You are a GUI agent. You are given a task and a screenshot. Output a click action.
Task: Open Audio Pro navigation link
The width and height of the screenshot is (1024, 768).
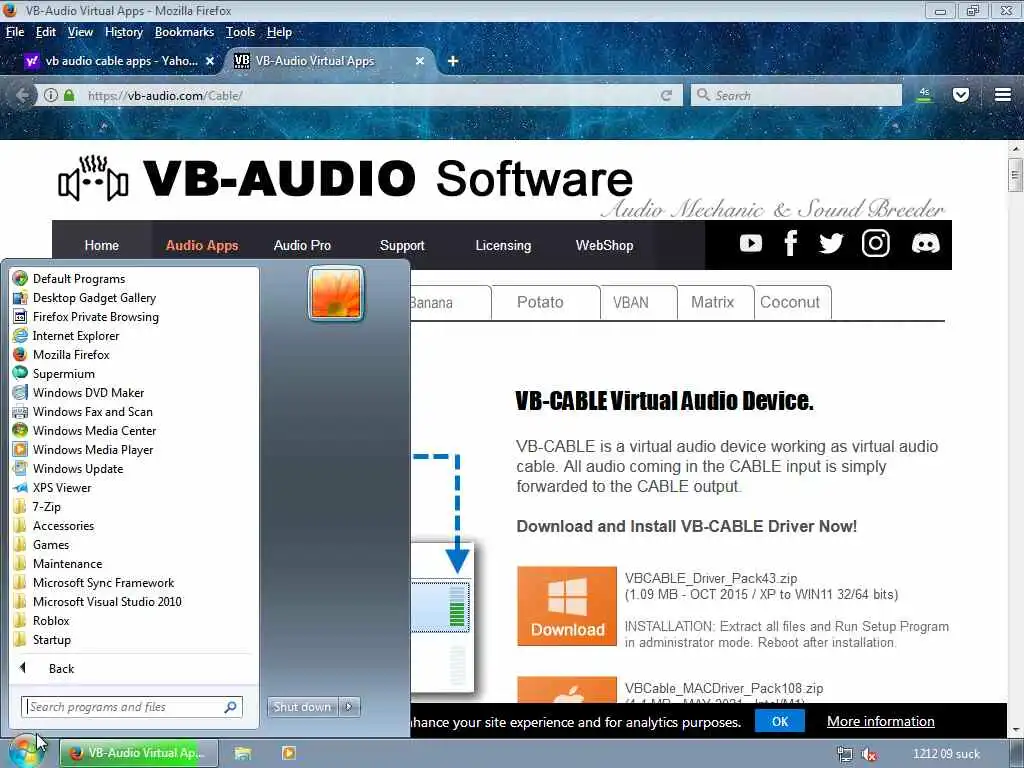tap(302, 246)
